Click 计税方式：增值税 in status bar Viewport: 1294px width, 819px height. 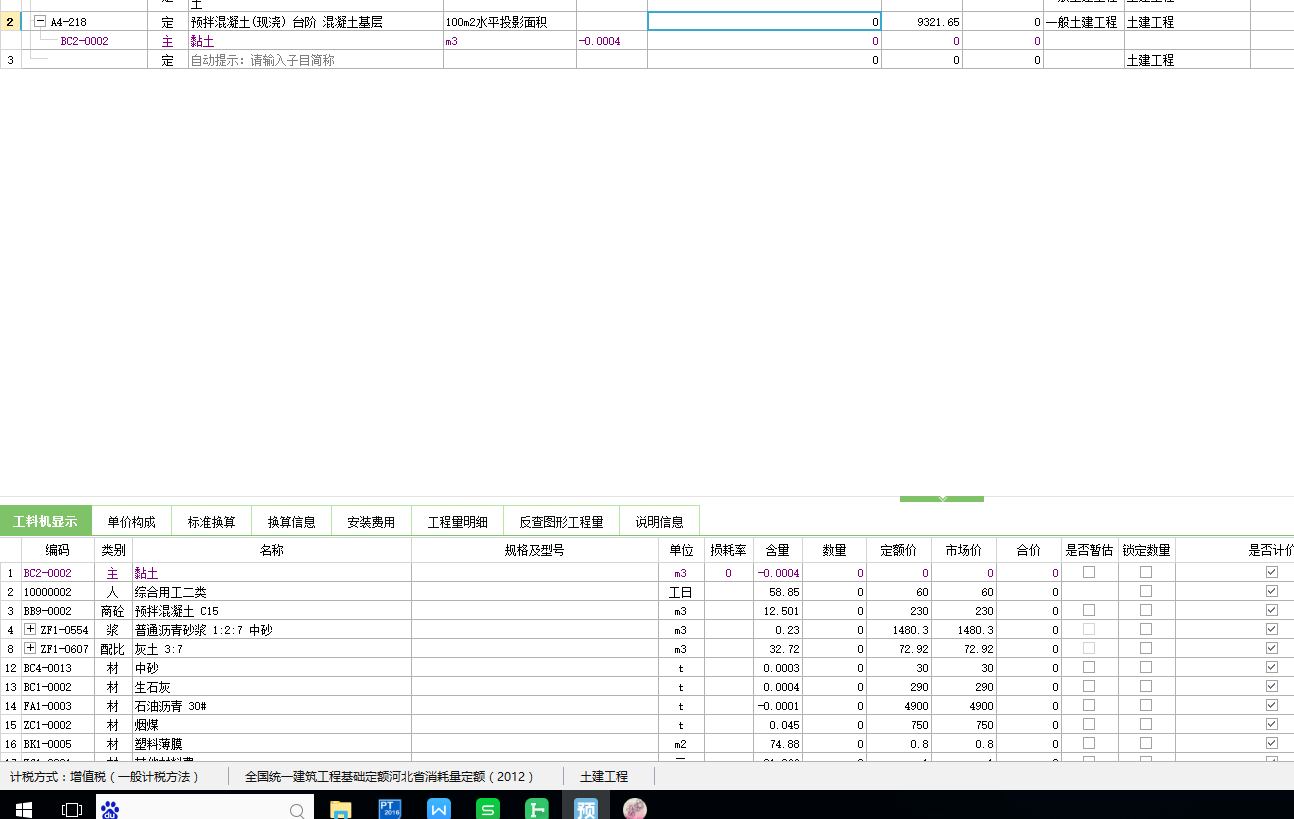(105, 776)
